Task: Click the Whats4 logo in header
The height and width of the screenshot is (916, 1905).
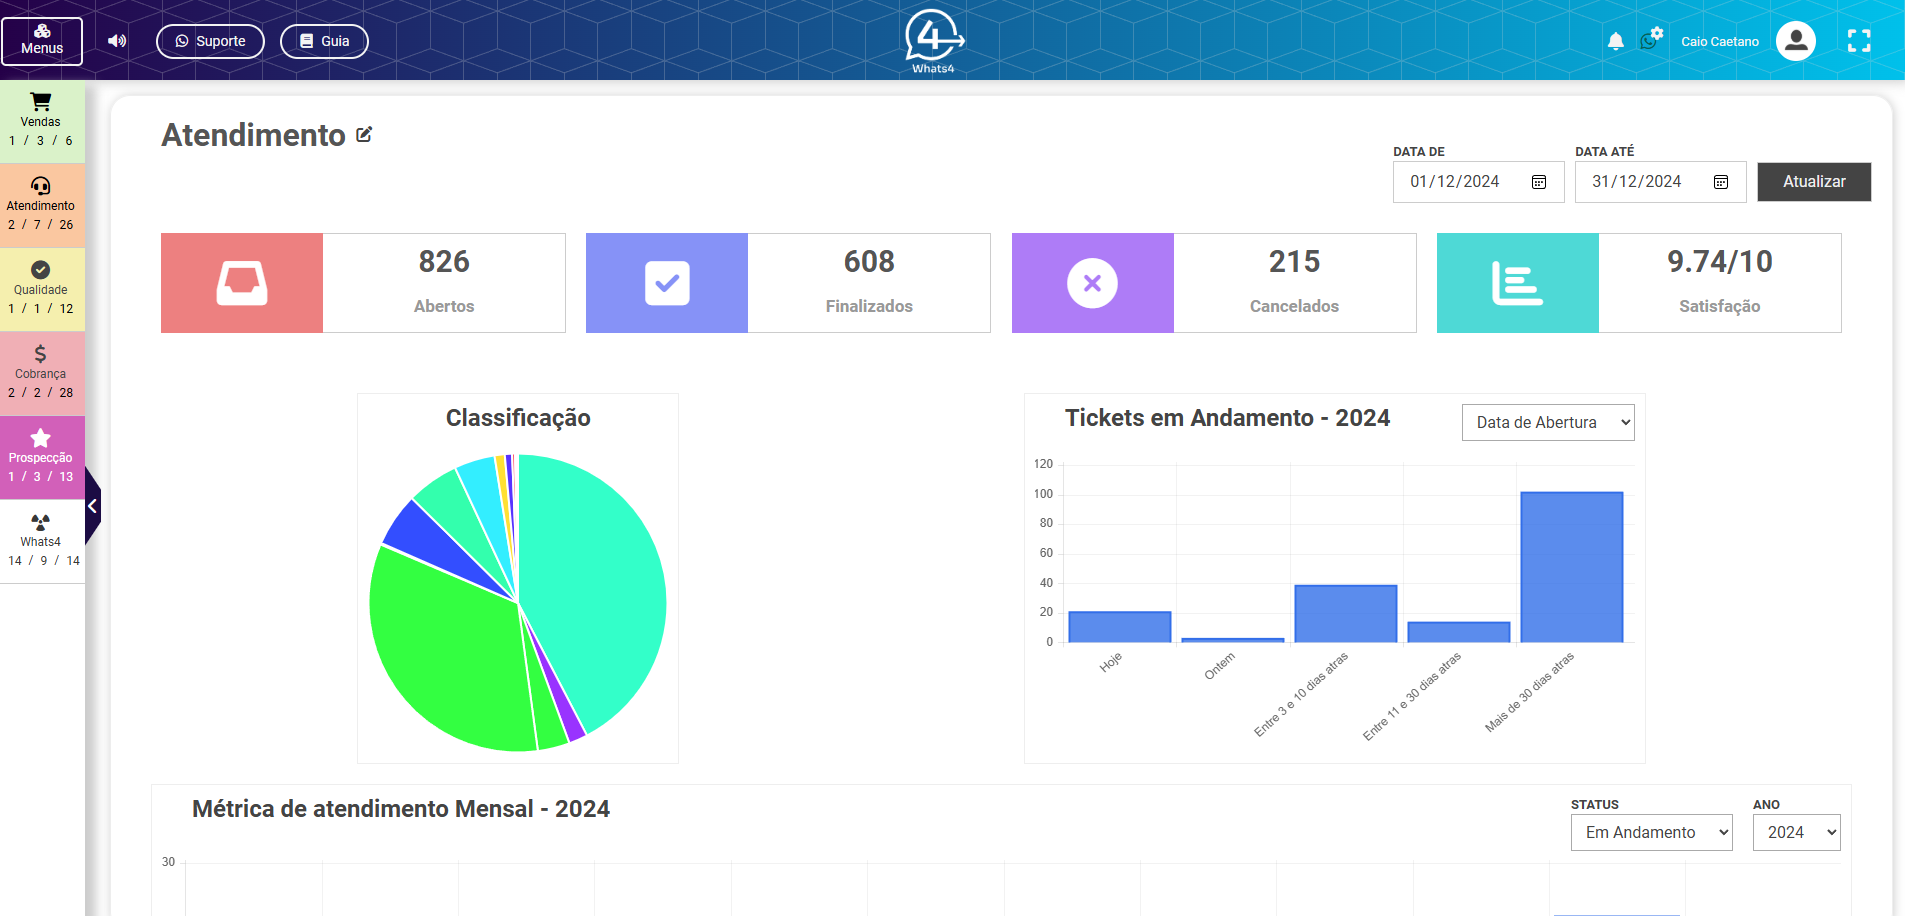Action: (933, 41)
